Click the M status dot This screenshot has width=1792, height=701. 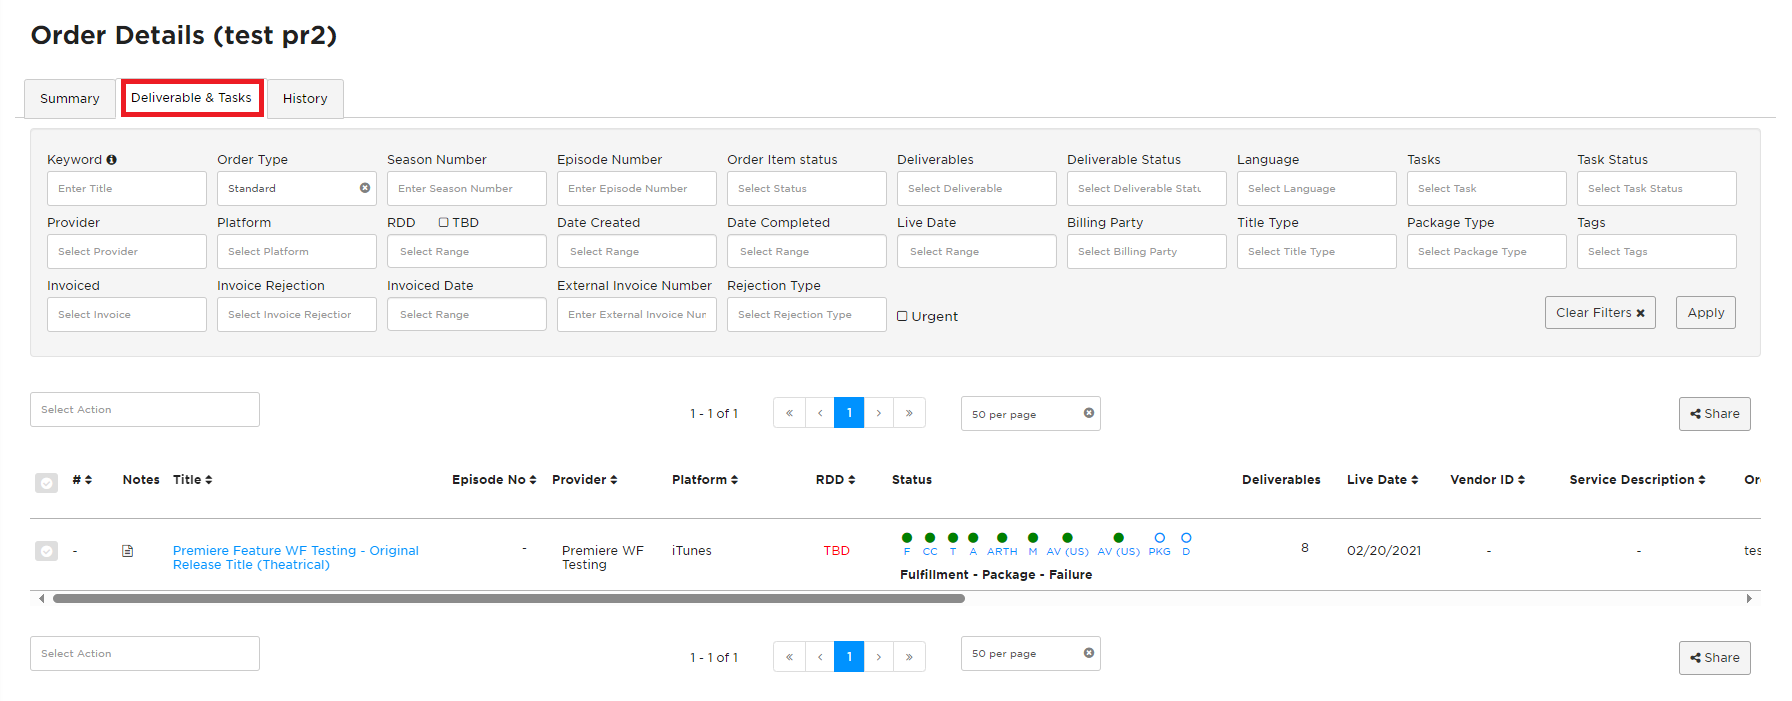tap(1033, 538)
